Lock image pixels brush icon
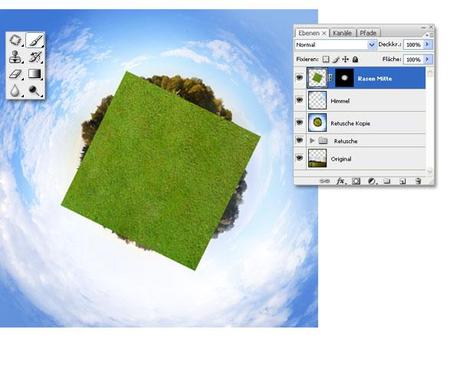The height and width of the screenshot is (375, 460). [x=336, y=59]
